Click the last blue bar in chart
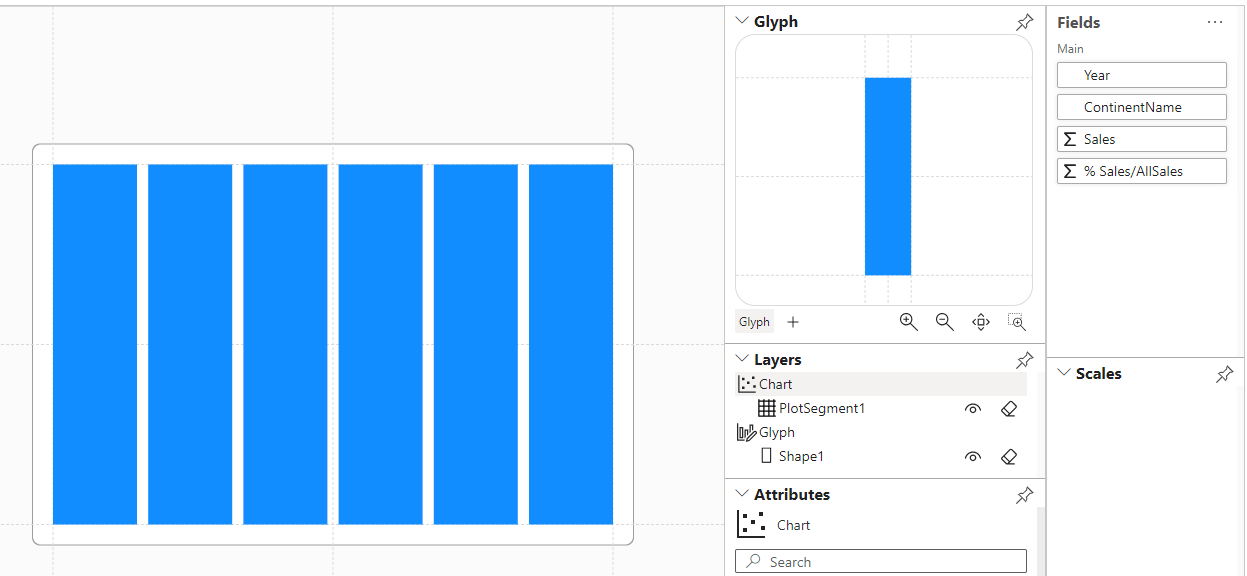This screenshot has width=1247, height=576. pos(571,344)
